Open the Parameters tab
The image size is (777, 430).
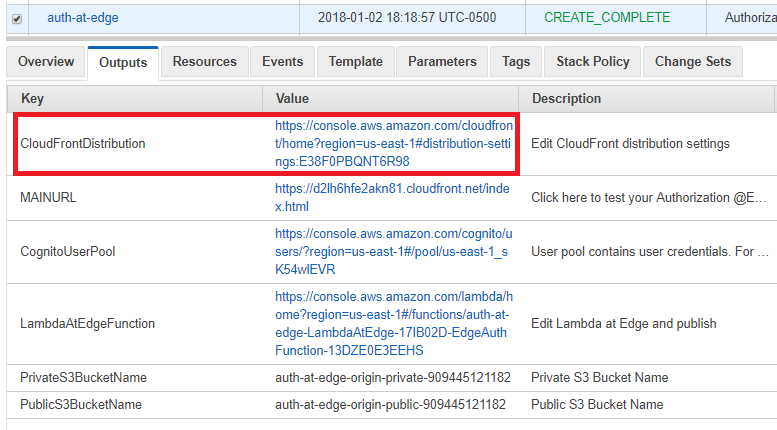442,61
